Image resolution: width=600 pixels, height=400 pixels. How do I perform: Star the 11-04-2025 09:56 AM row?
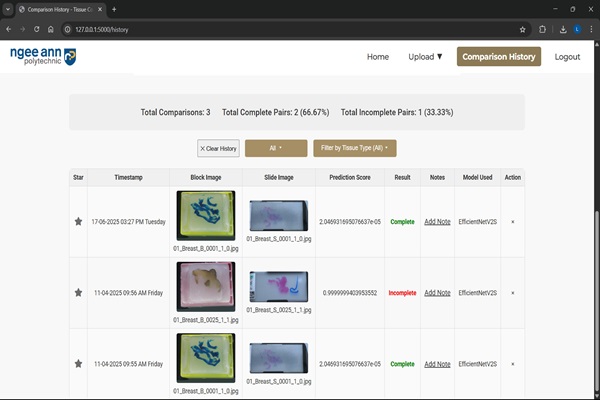pyautogui.click(x=78, y=293)
